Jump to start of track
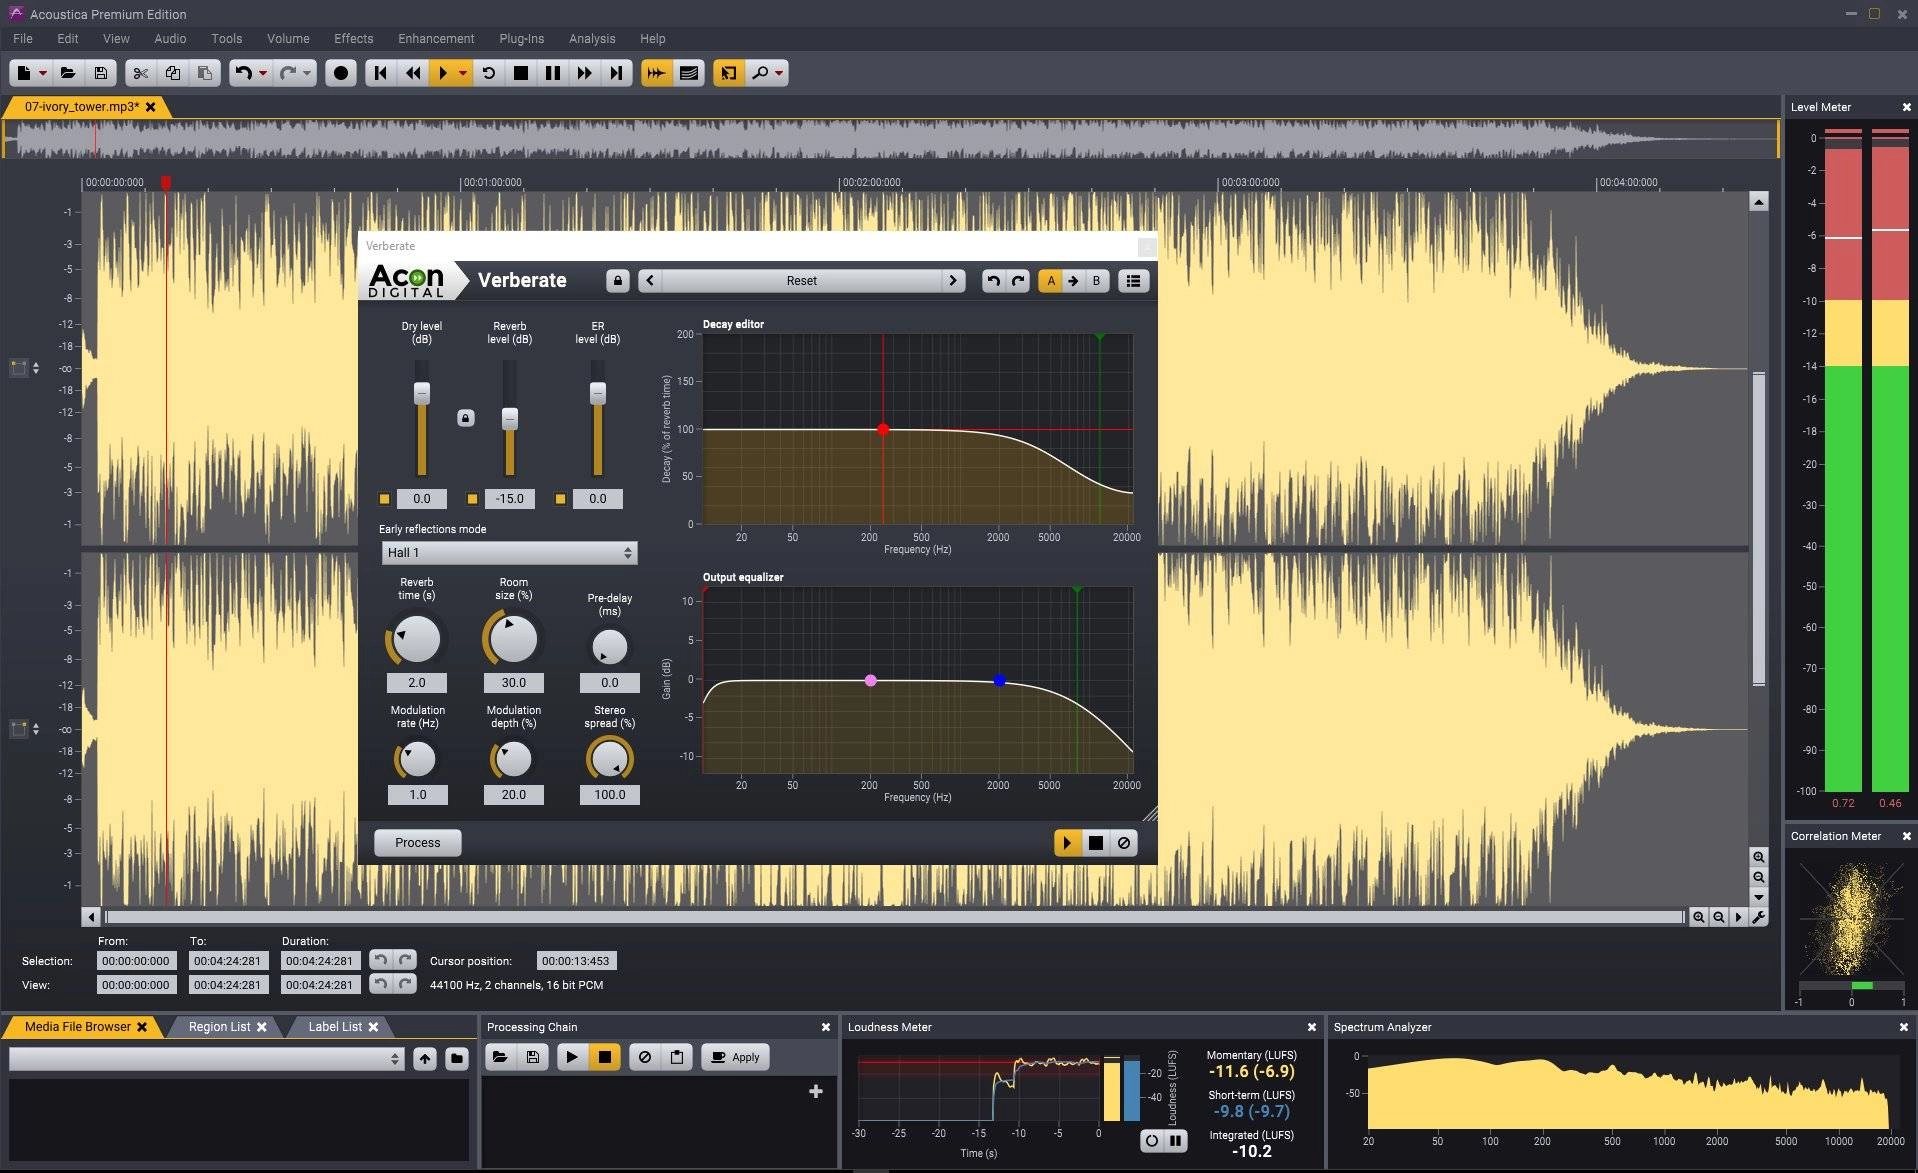Image resolution: width=1918 pixels, height=1173 pixels. 380,73
